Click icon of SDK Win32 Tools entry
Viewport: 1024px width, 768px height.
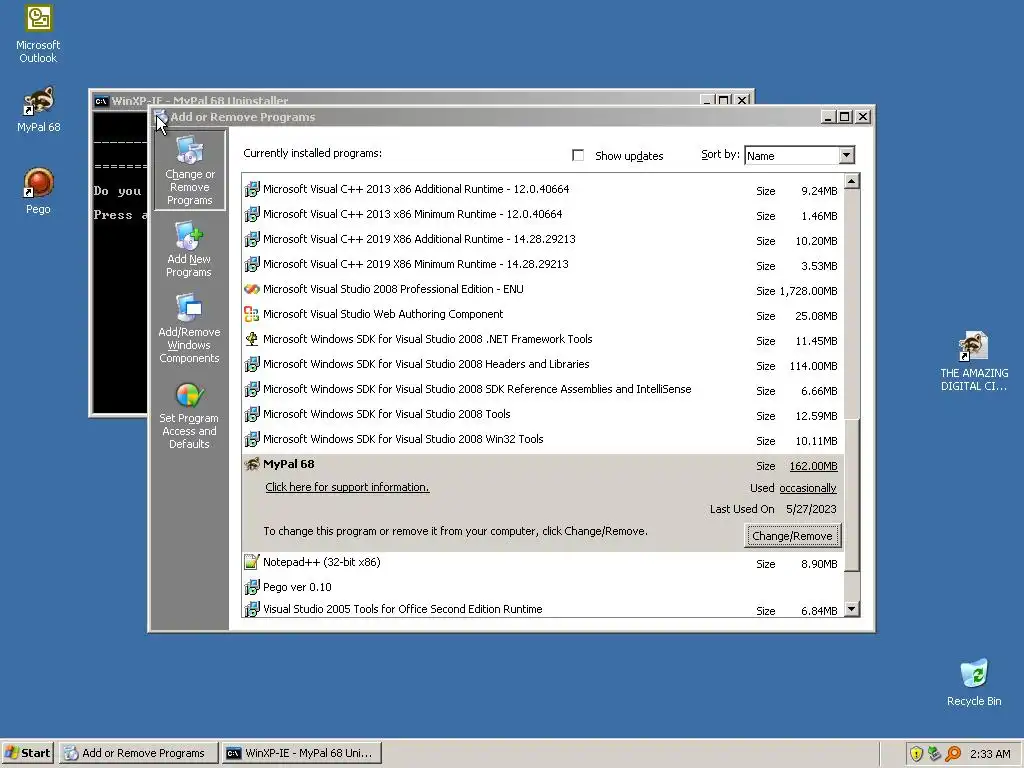tap(251, 440)
